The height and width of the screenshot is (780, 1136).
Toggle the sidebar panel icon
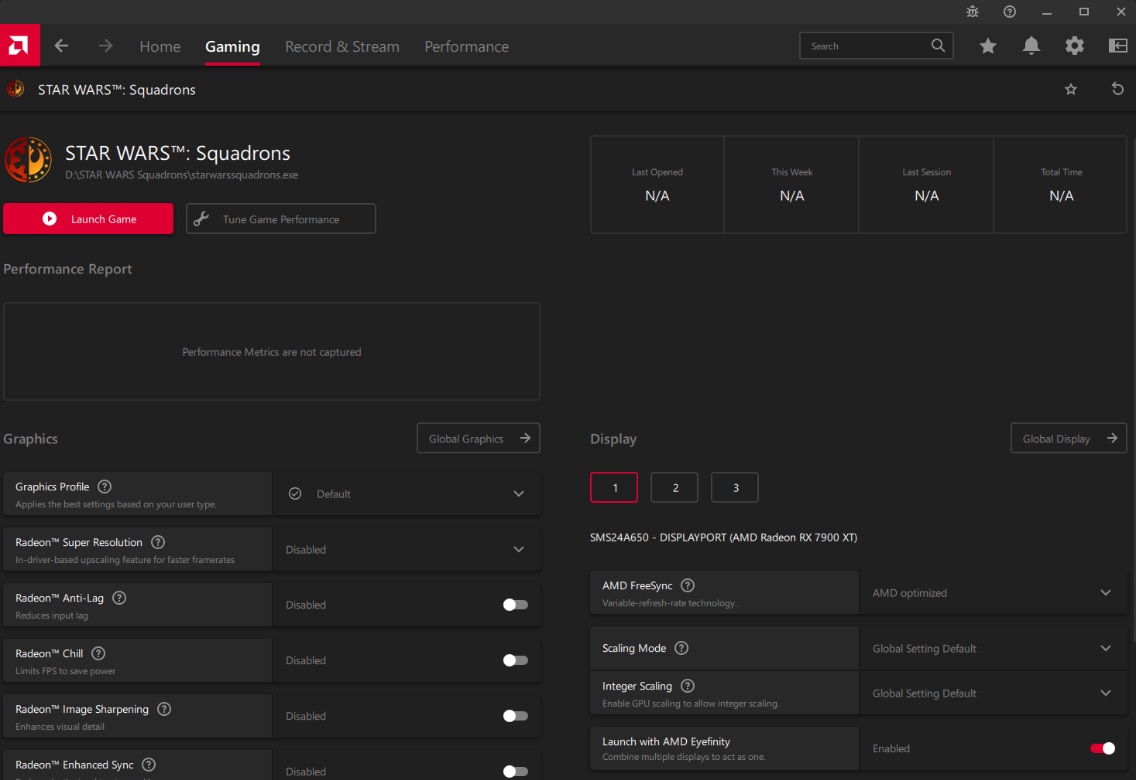click(1118, 46)
